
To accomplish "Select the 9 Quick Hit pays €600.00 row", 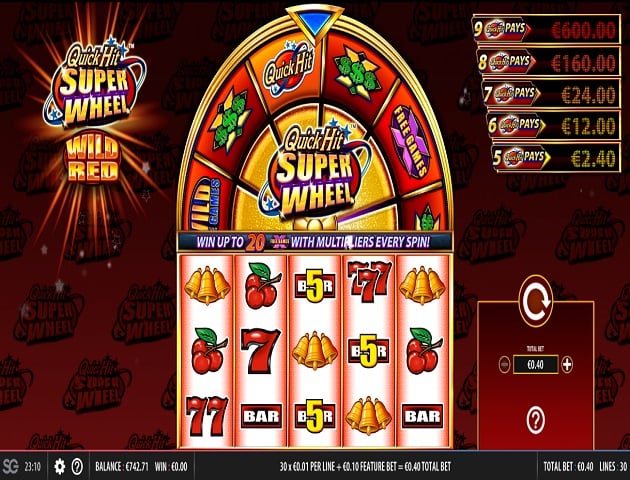I will [x=546, y=29].
